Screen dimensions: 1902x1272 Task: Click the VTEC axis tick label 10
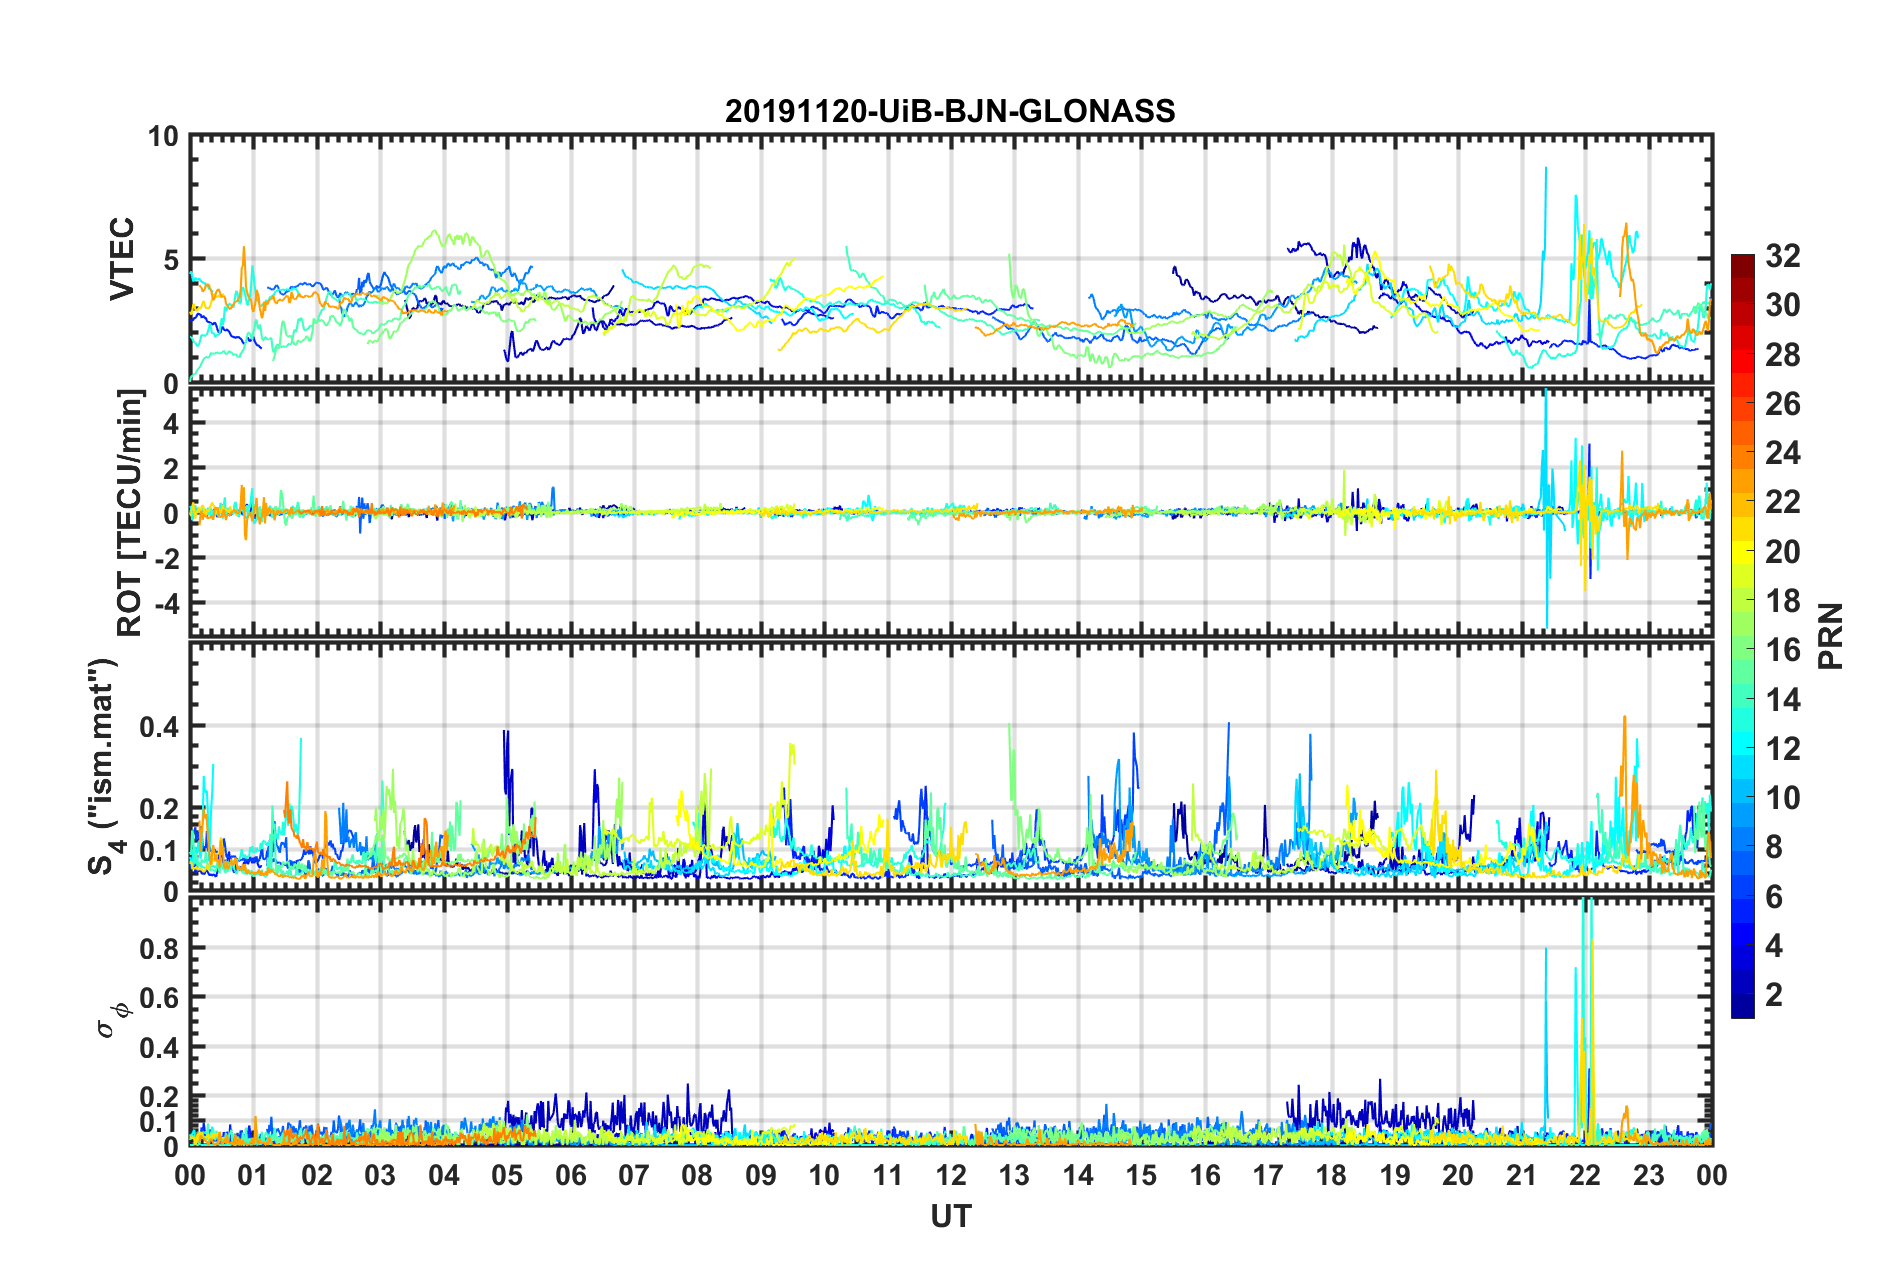162,136
